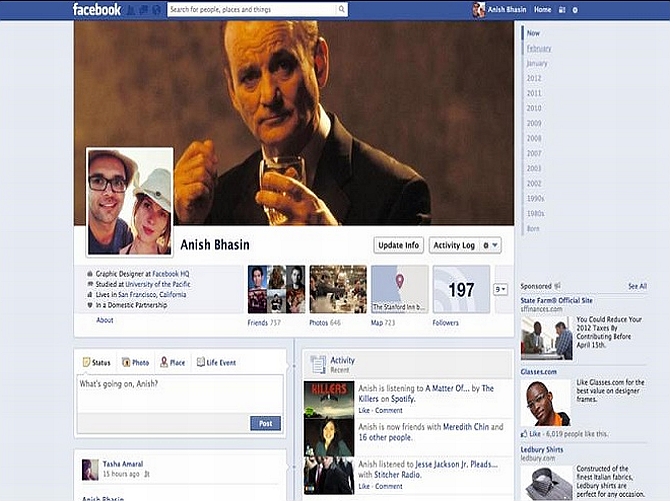Click Tasha Amaral's avatar thumbnail
This screenshot has width=670, height=501.
(x=90, y=470)
